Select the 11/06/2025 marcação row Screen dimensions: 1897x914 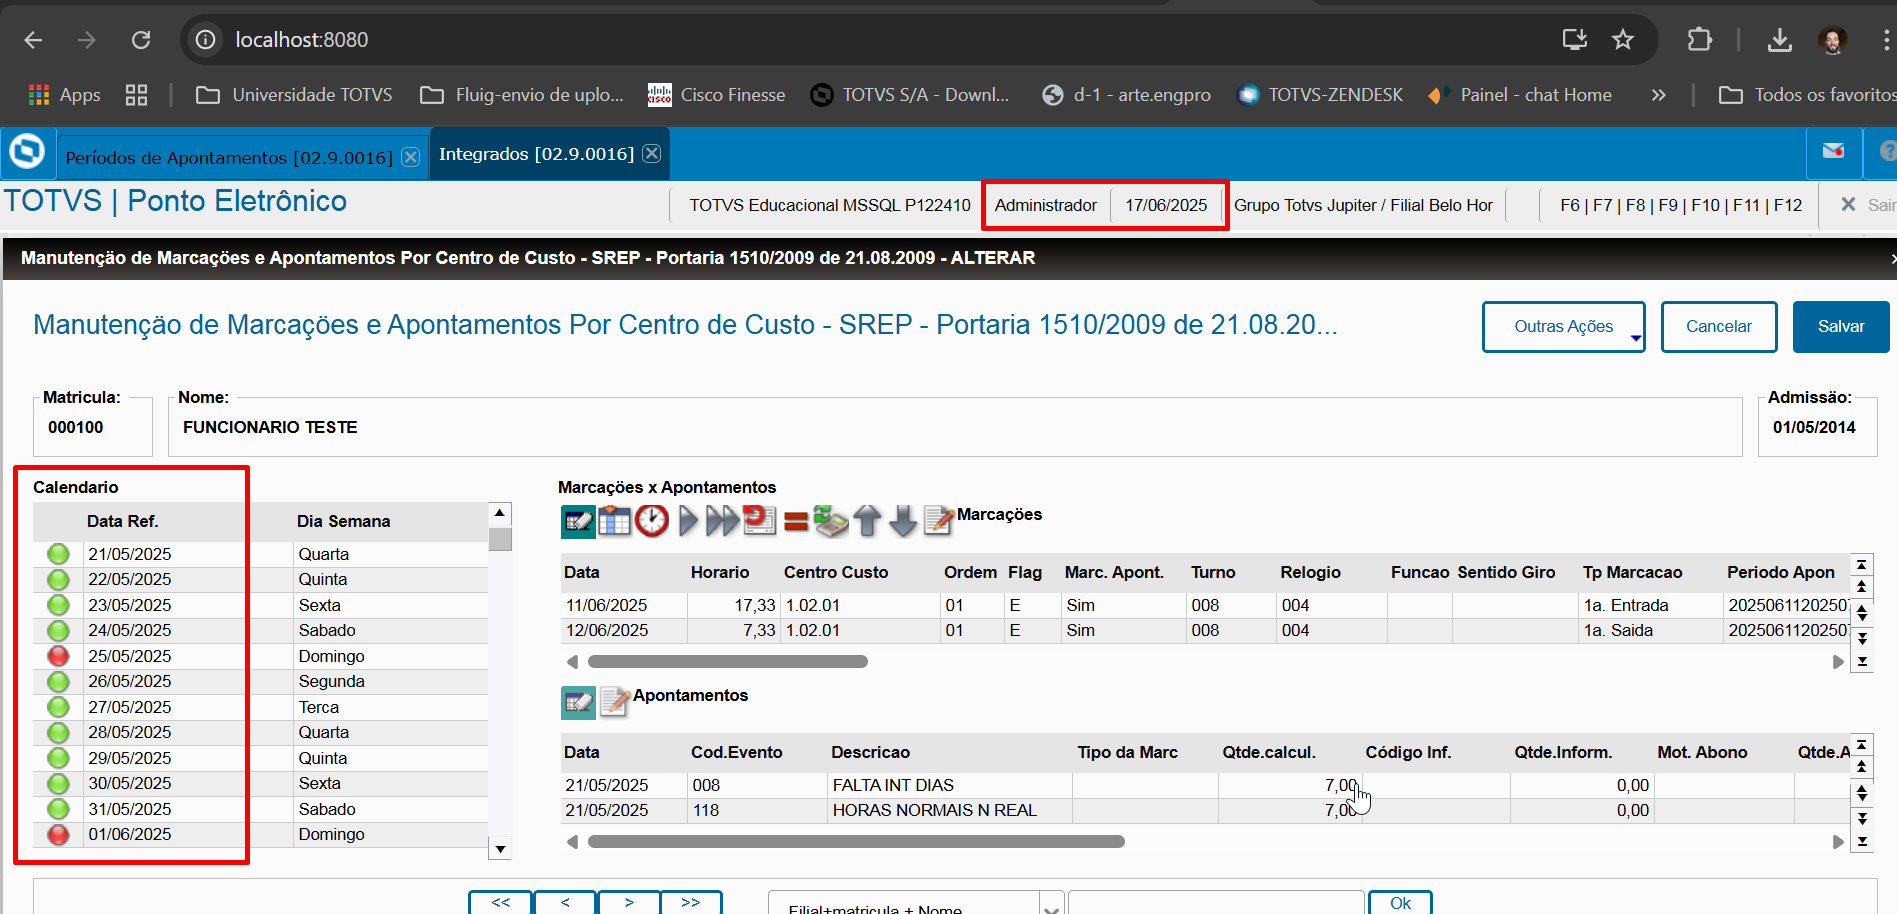pyautogui.click(x=1205, y=605)
